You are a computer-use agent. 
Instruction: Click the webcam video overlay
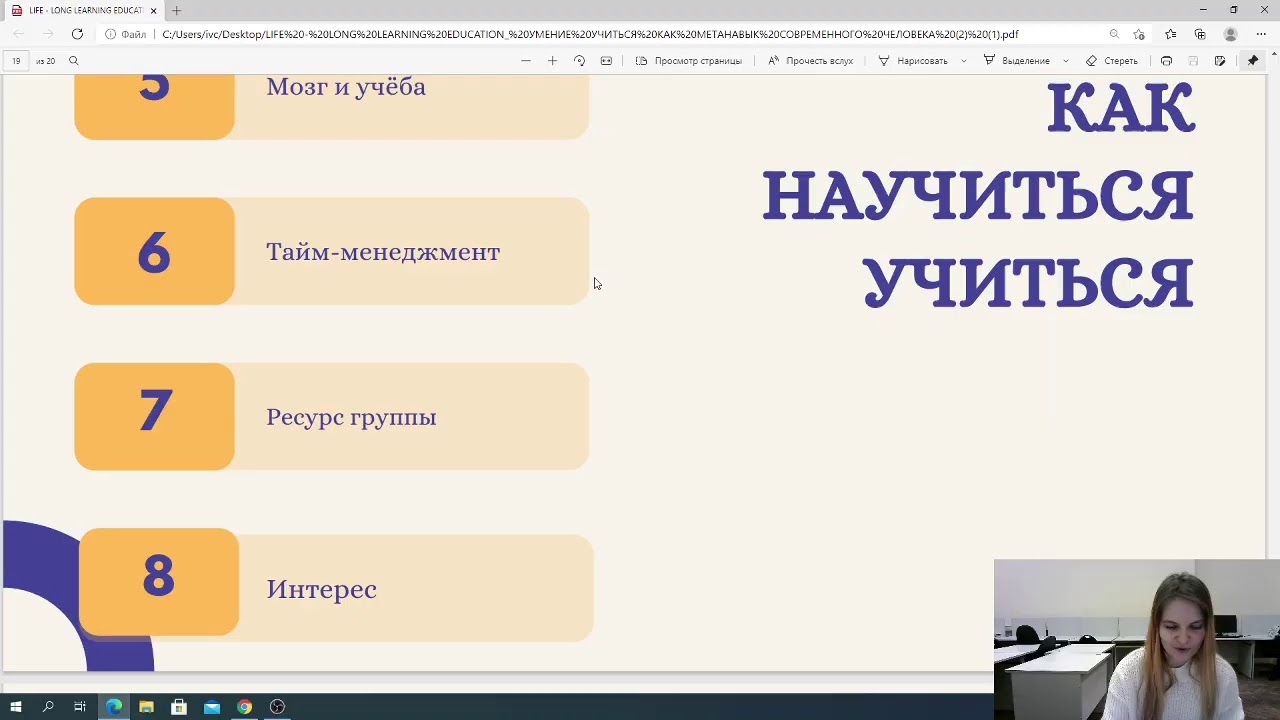point(1137,639)
